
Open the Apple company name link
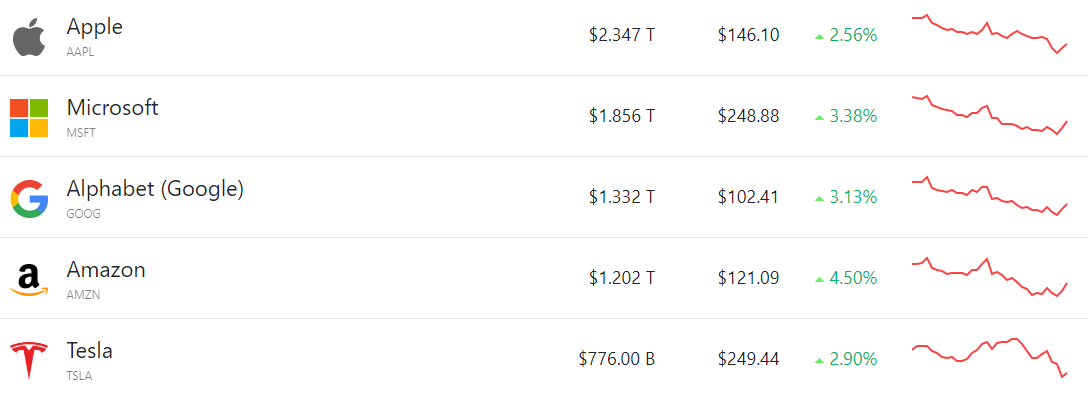pos(94,26)
